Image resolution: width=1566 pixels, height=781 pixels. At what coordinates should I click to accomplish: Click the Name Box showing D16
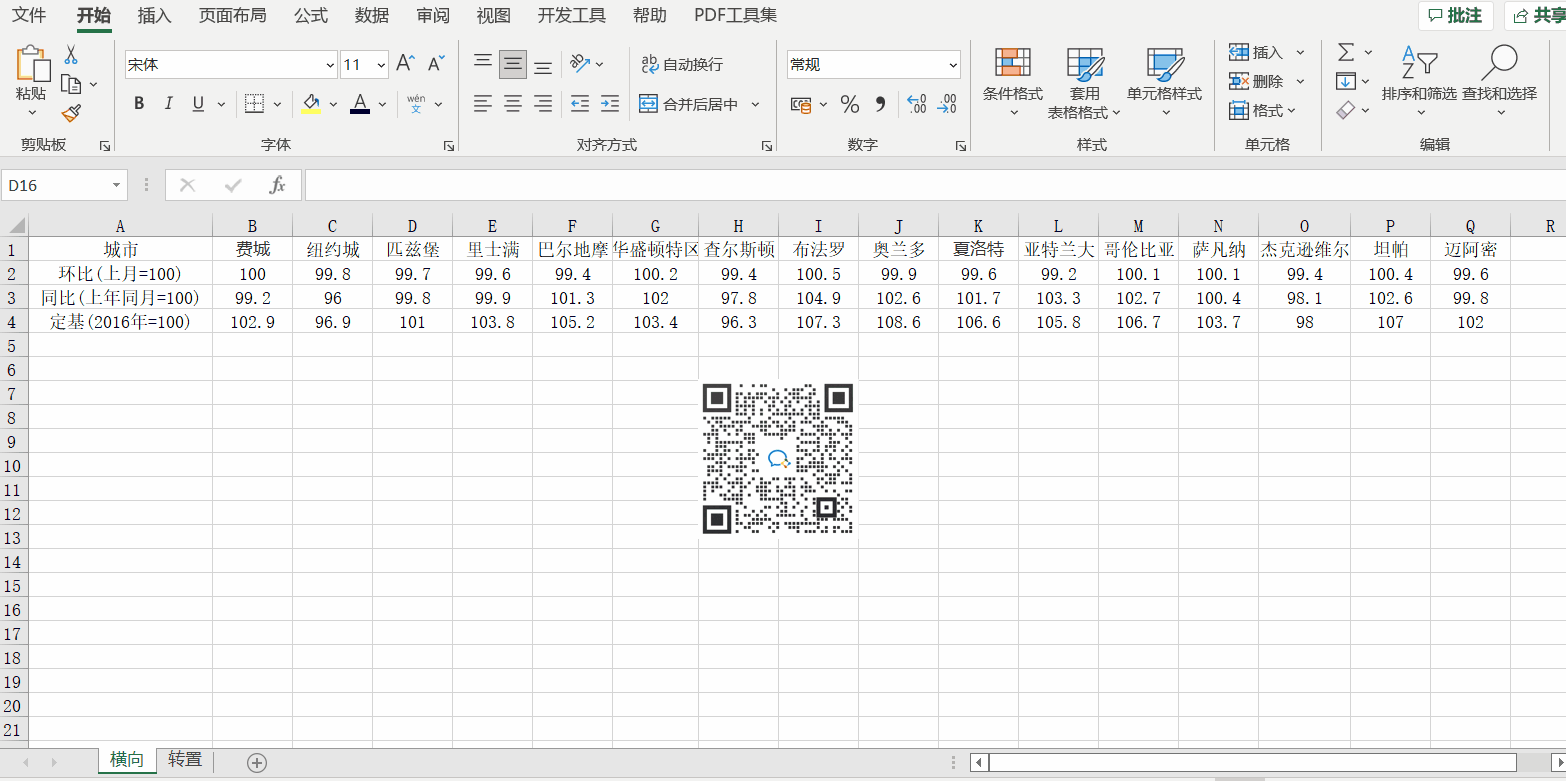(x=55, y=186)
